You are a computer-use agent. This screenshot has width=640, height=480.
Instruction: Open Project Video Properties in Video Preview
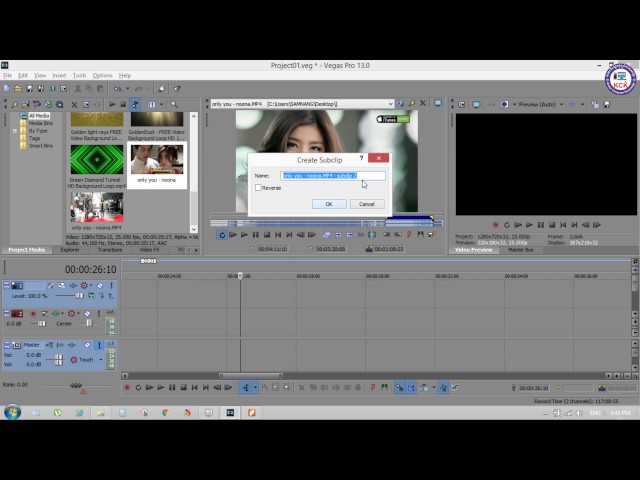tap(462, 104)
